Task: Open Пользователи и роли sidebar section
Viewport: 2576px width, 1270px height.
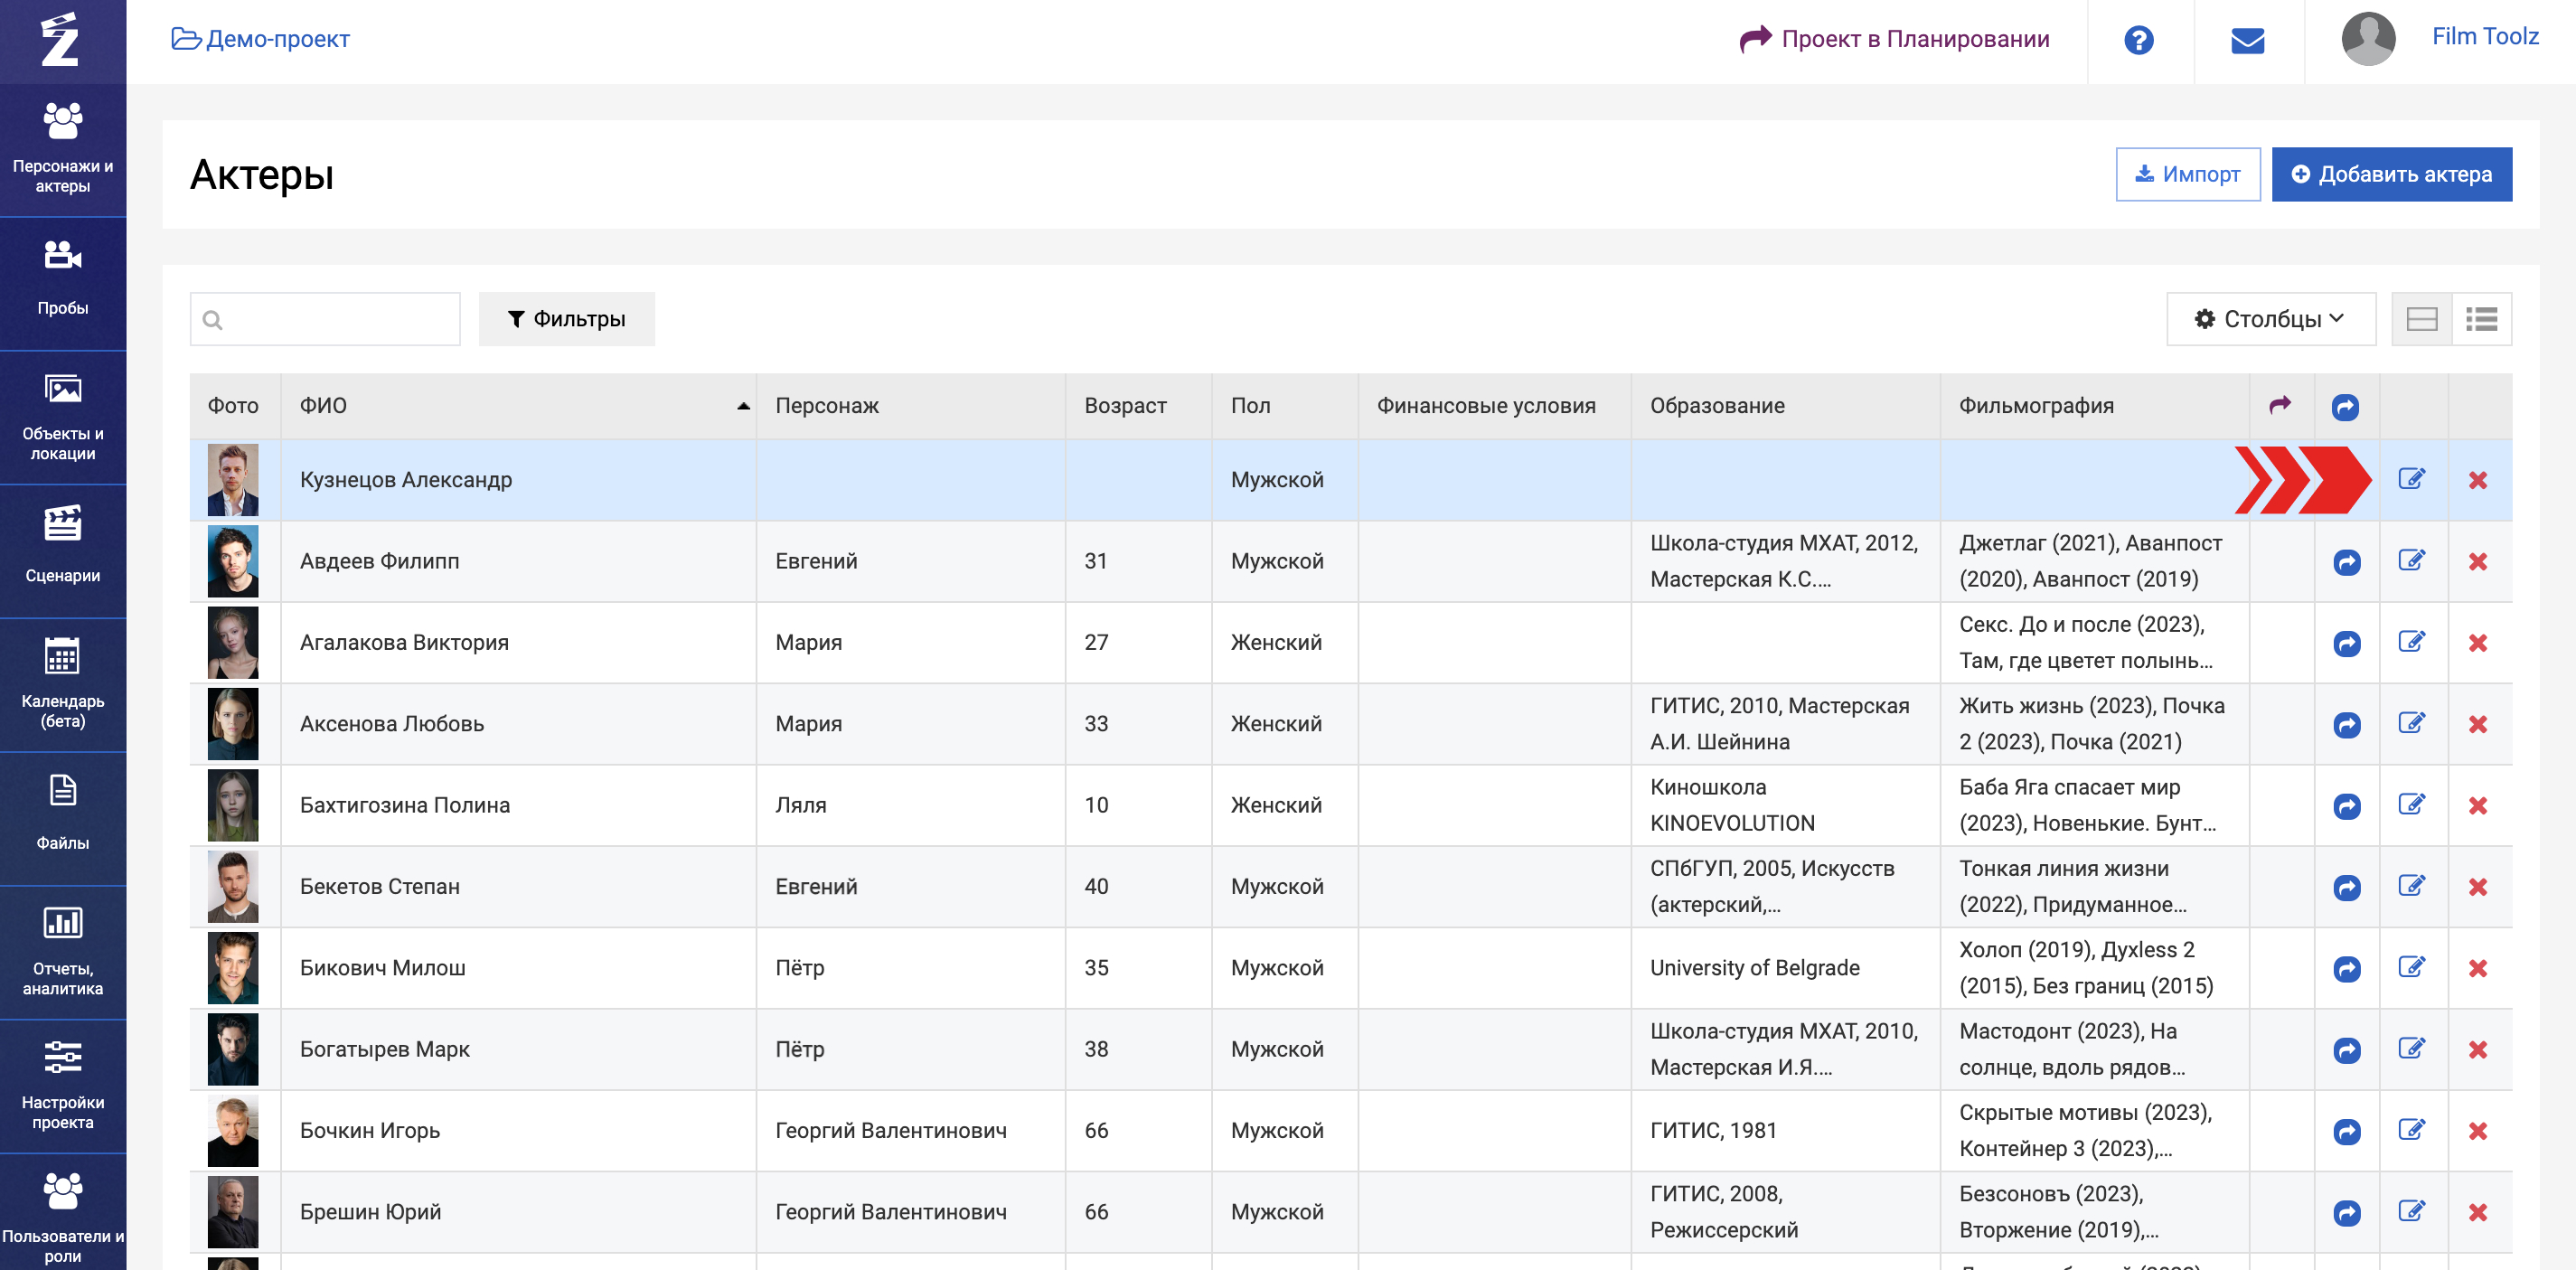Action: click(63, 1214)
